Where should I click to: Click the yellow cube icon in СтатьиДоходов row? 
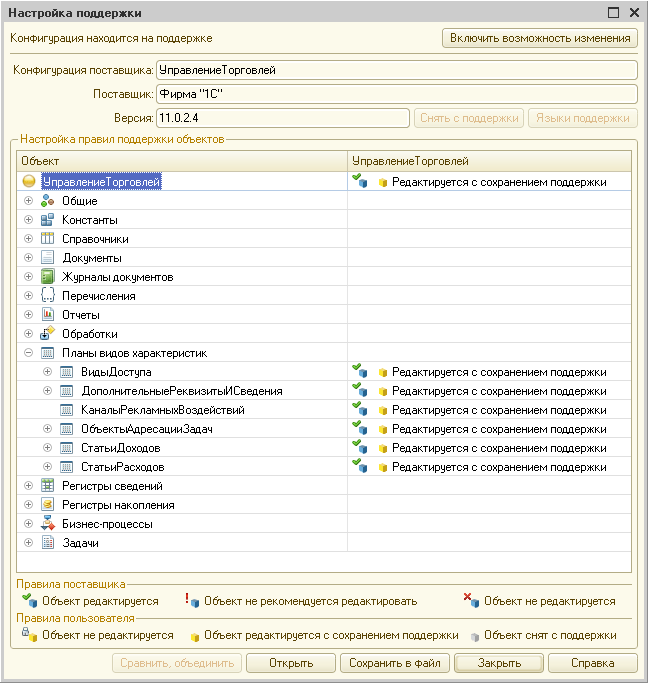click(383, 448)
